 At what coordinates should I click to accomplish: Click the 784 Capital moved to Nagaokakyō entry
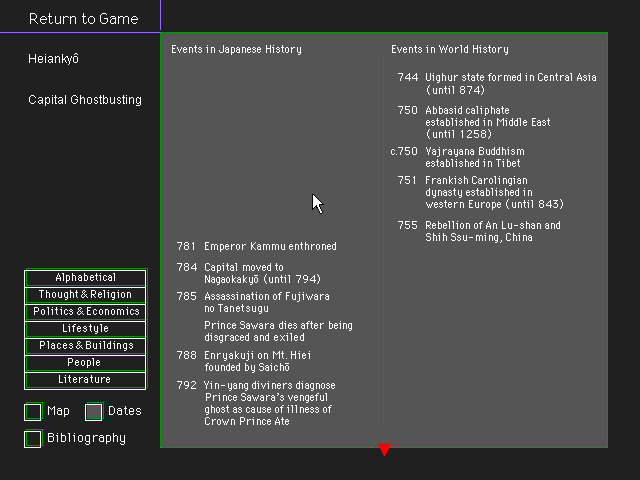(249, 273)
